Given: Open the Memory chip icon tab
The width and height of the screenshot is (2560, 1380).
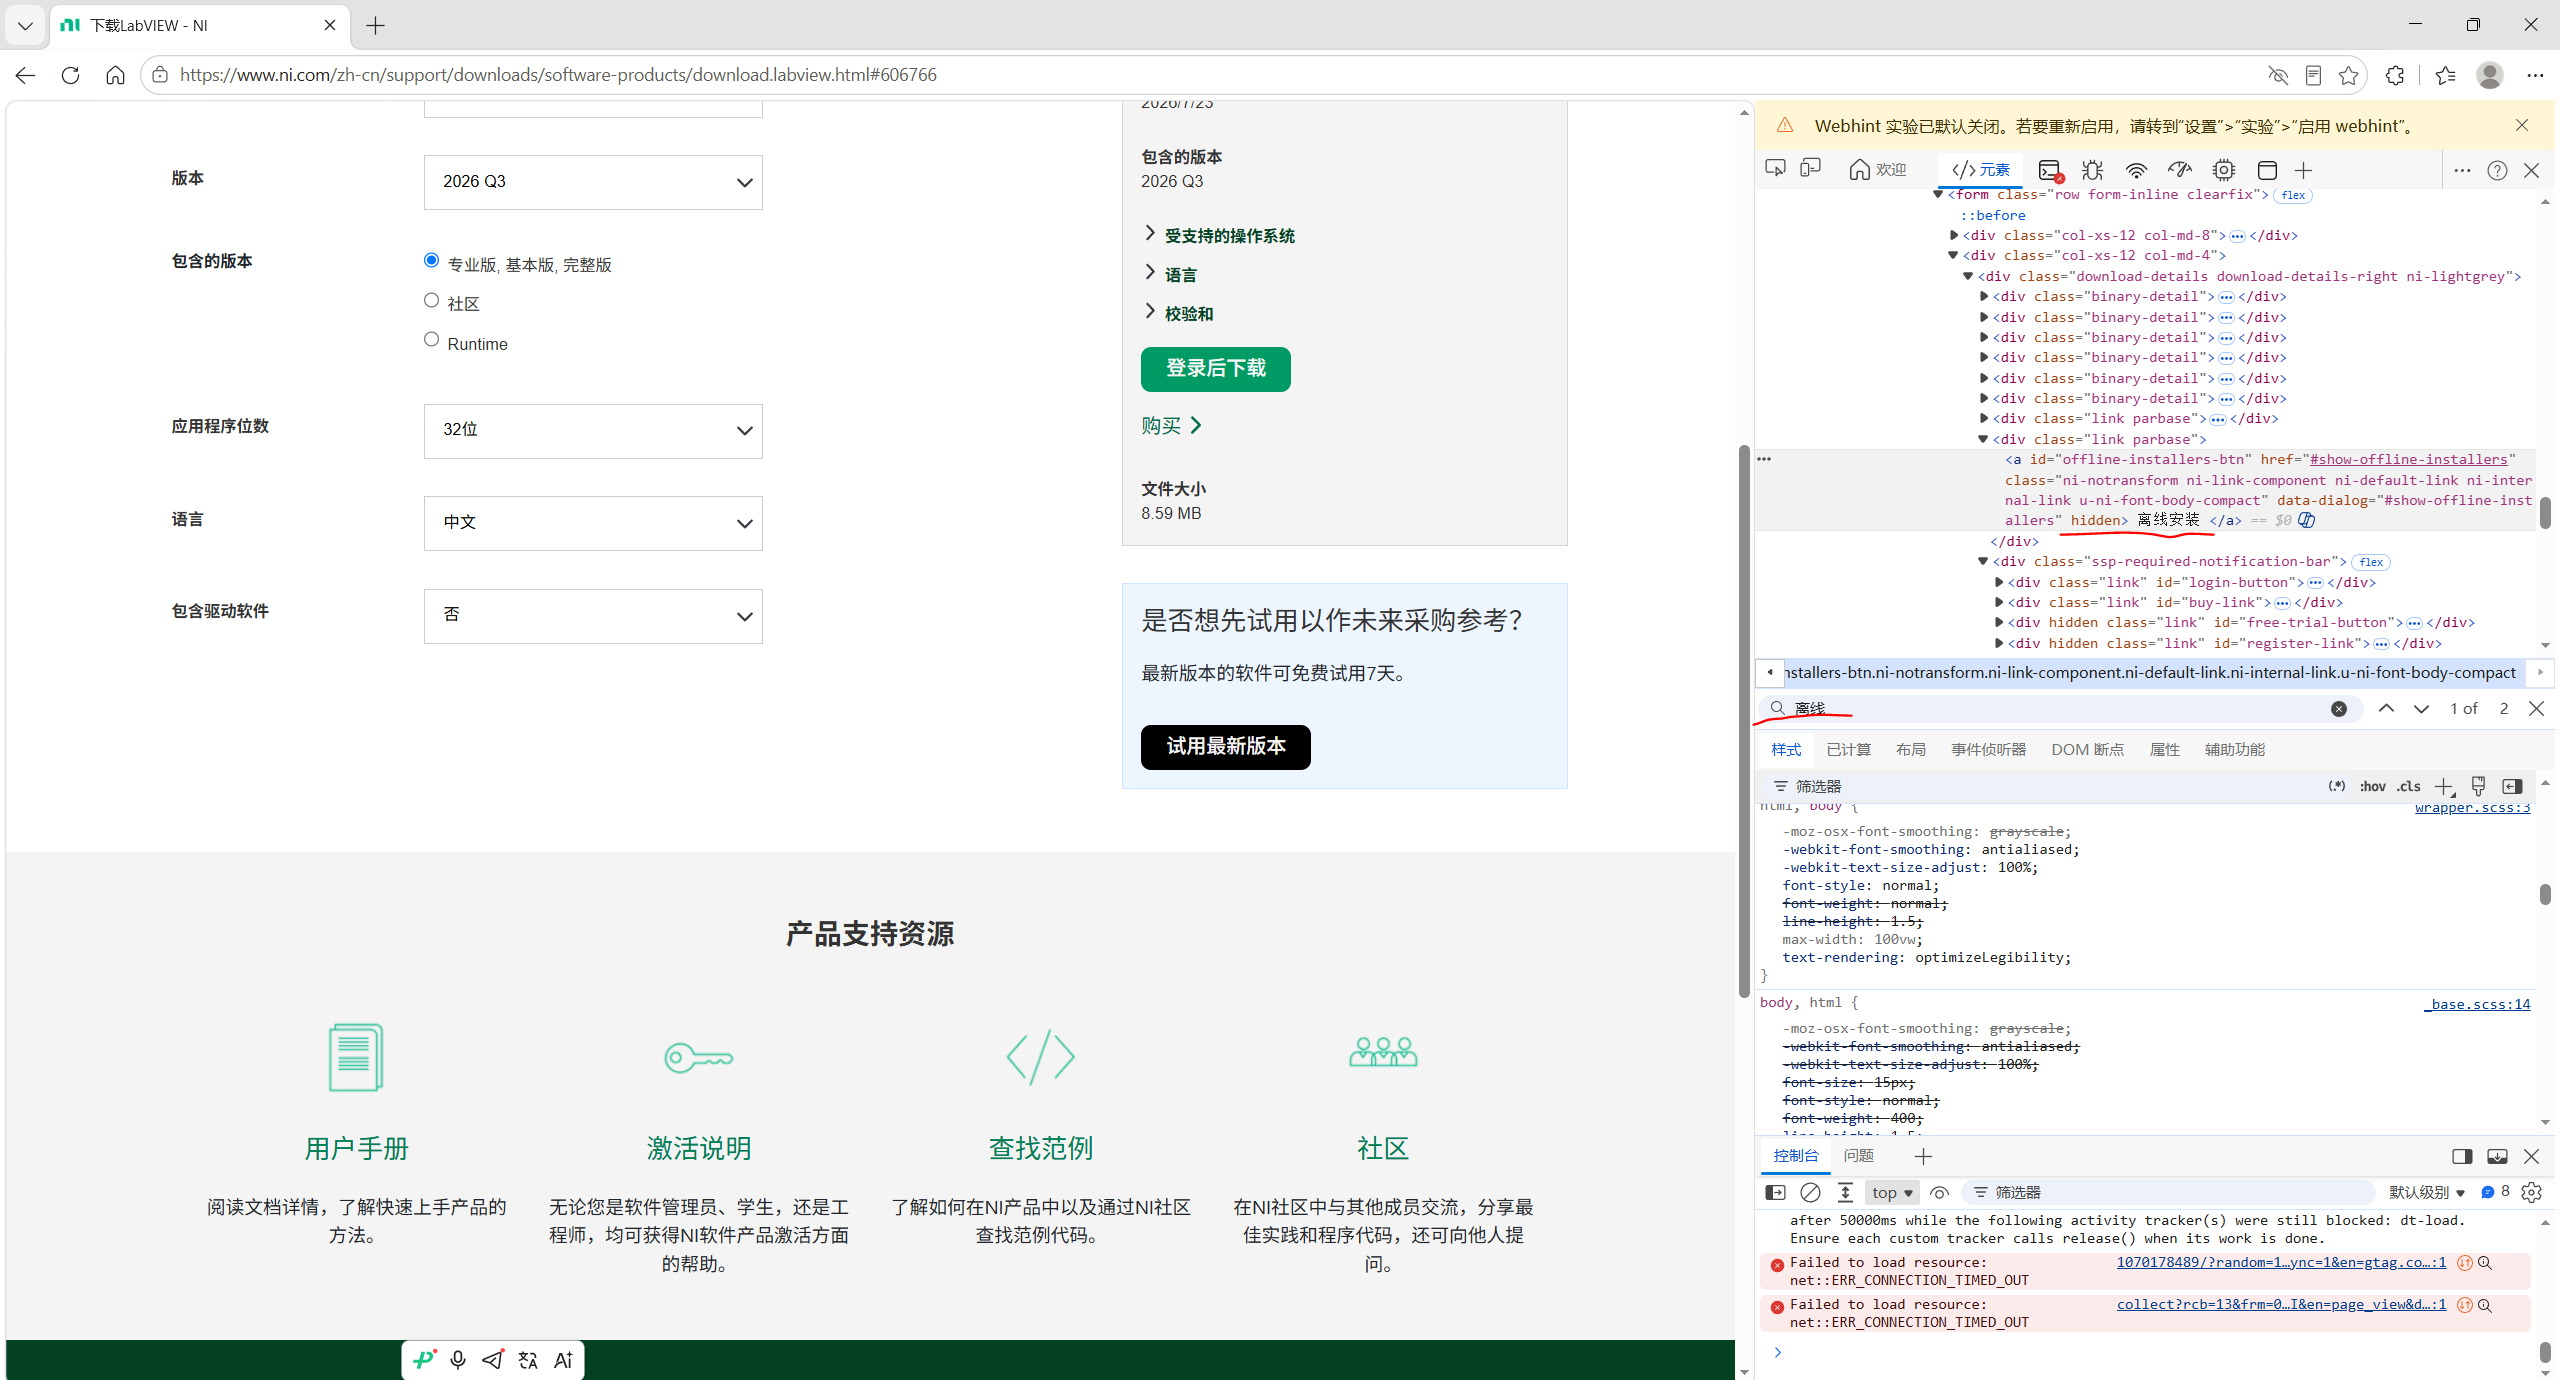Looking at the screenshot, I should tap(2224, 170).
